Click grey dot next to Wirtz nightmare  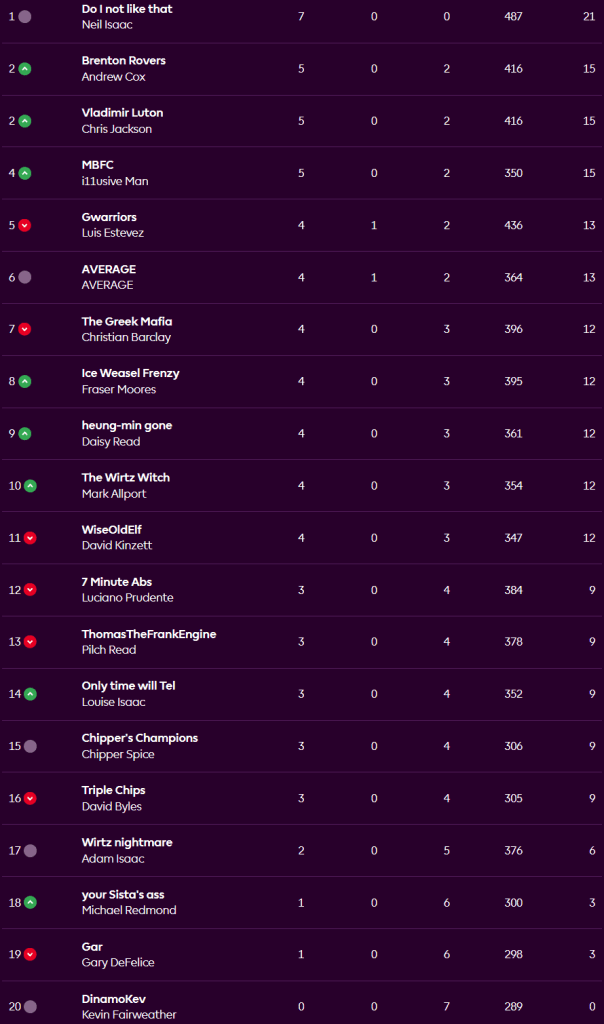pyautogui.click(x=30, y=850)
